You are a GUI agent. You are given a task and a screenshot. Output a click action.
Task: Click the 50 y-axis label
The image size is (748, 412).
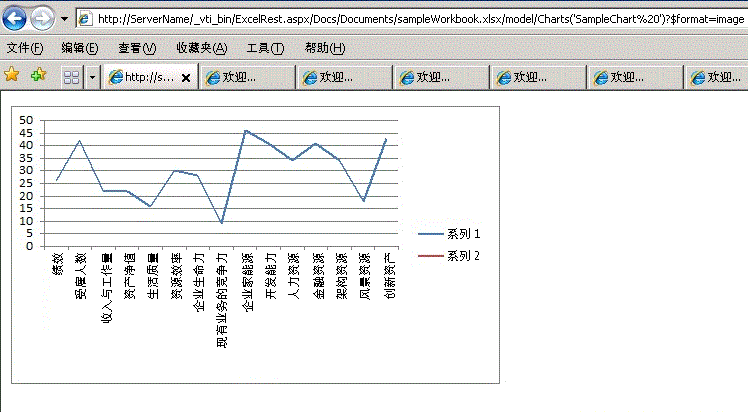point(26,121)
